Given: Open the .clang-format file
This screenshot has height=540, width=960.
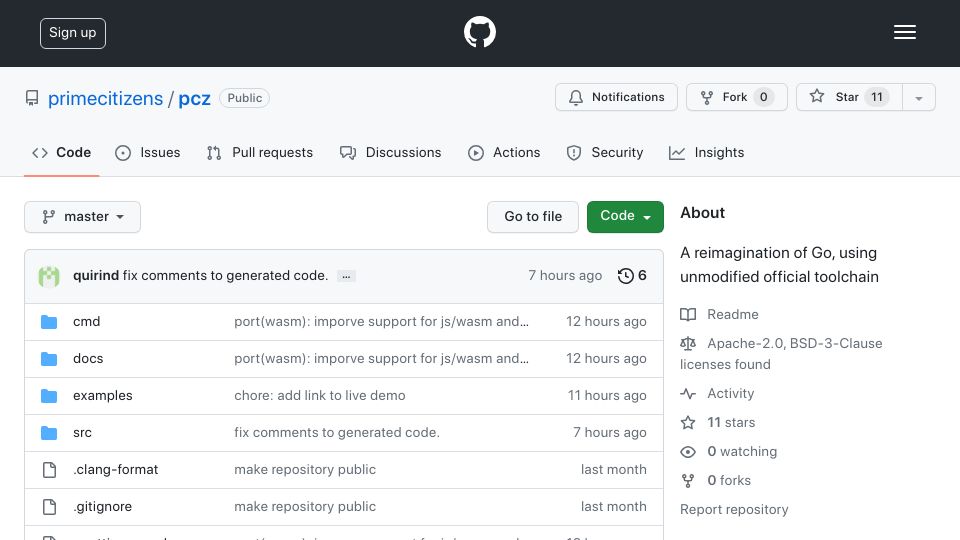Looking at the screenshot, I should click(x=115, y=470).
